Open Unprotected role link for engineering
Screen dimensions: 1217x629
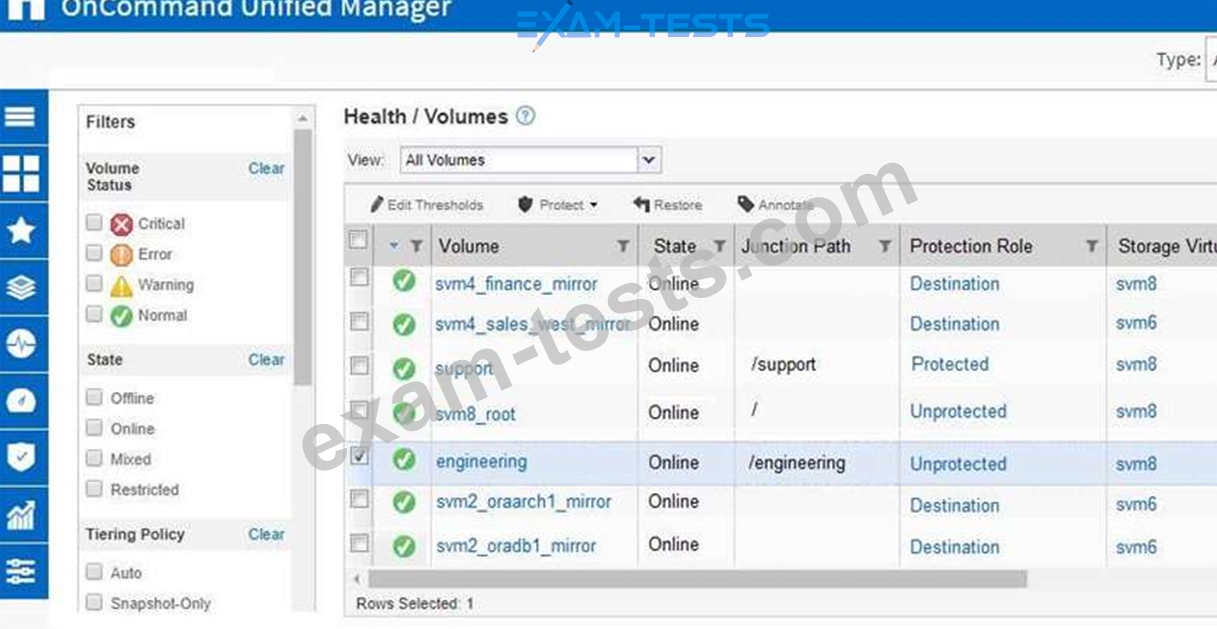958,464
